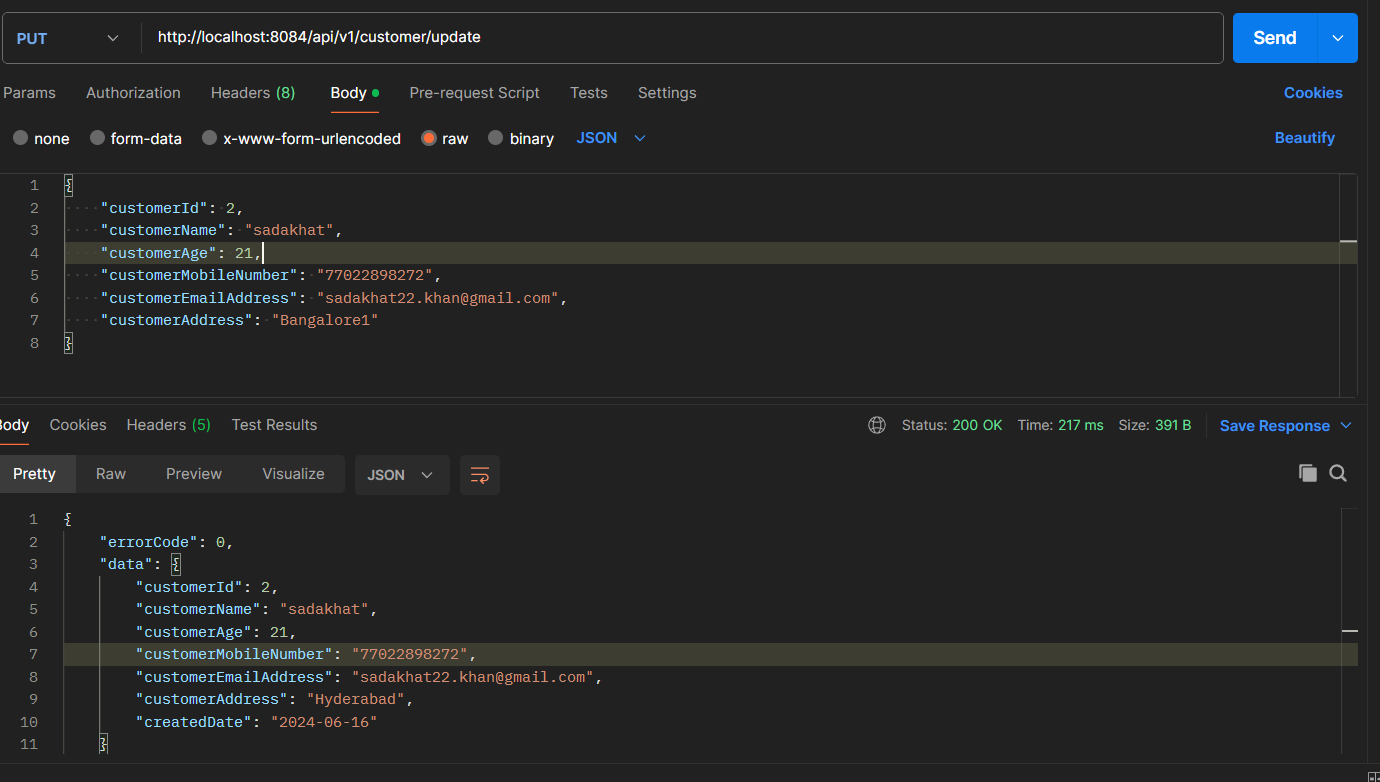Choose the binary body radio option

click(x=496, y=138)
